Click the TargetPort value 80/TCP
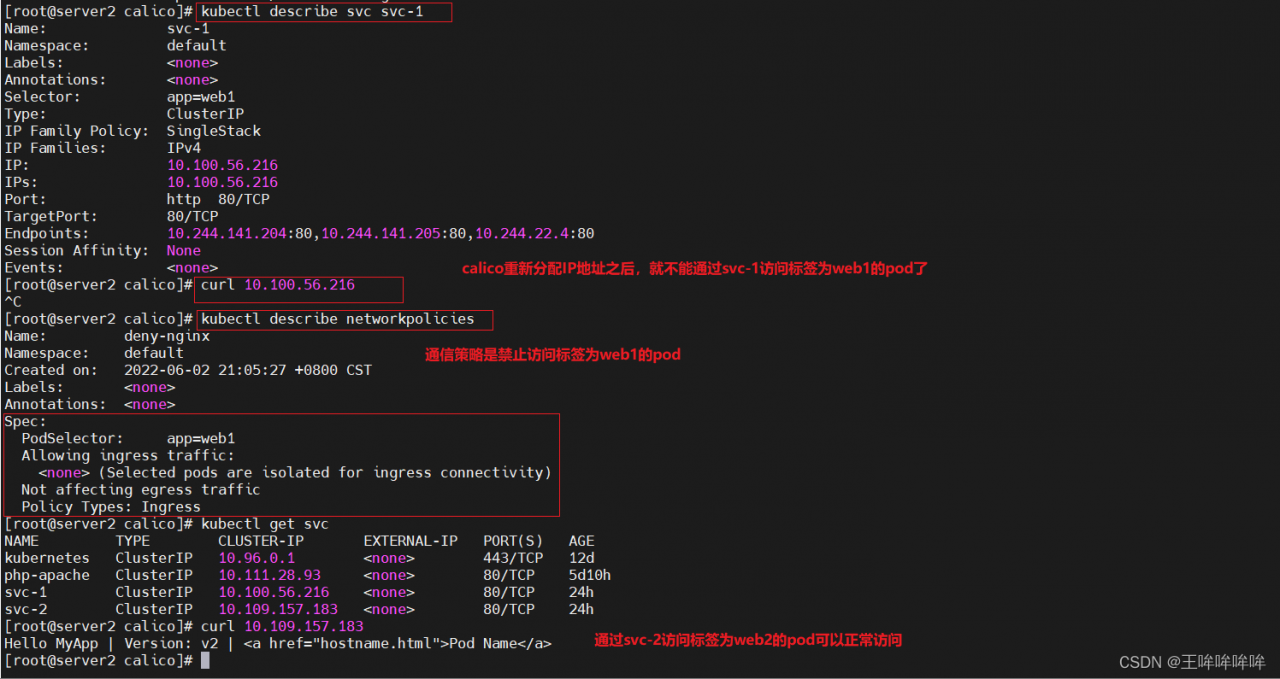 (x=192, y=216)
